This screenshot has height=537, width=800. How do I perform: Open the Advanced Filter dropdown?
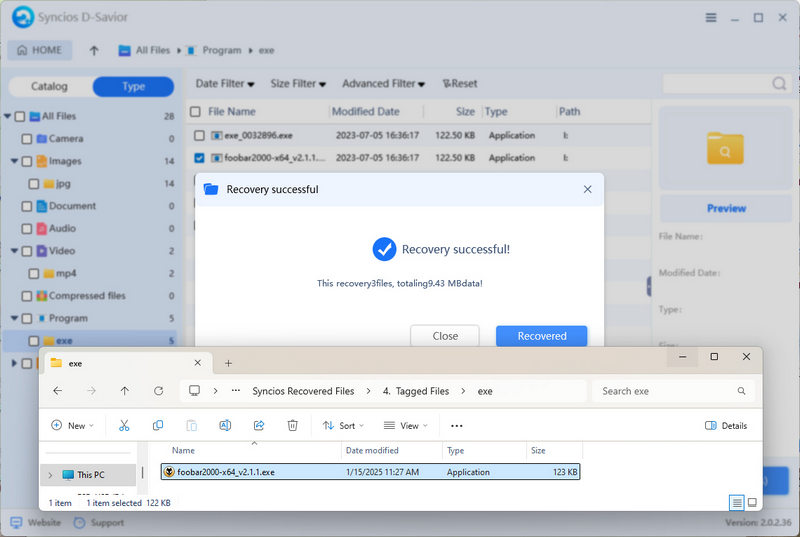pos(383,84)
